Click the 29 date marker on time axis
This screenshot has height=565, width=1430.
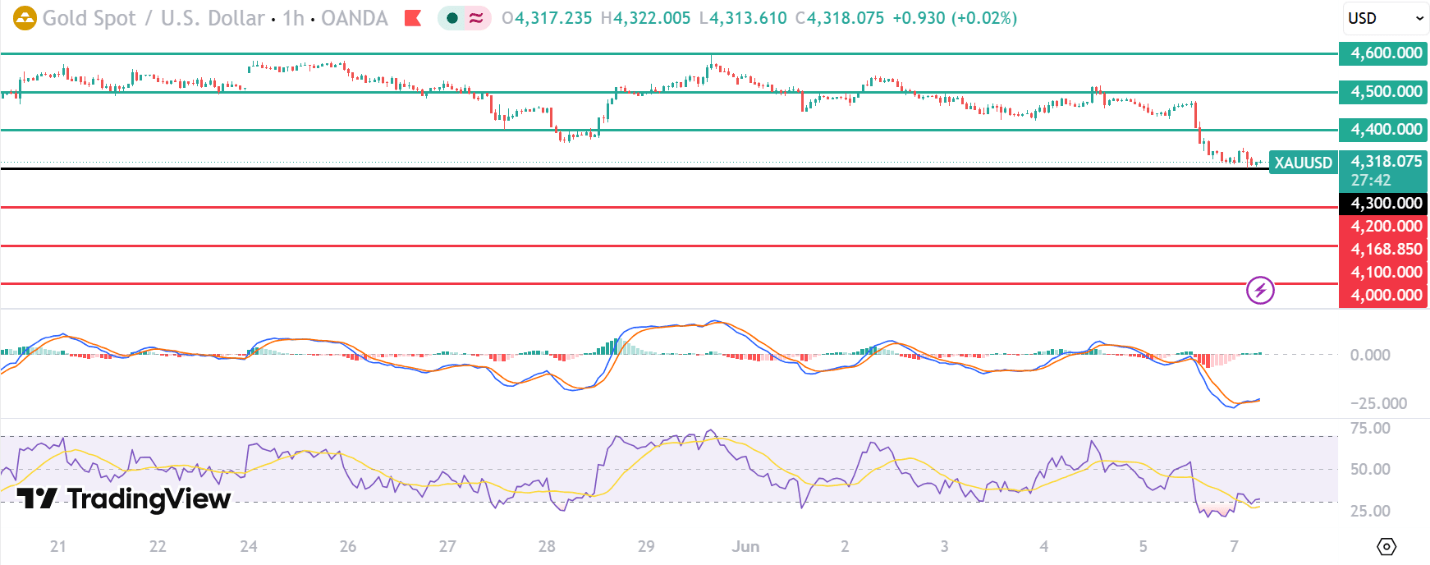point(646,546)
